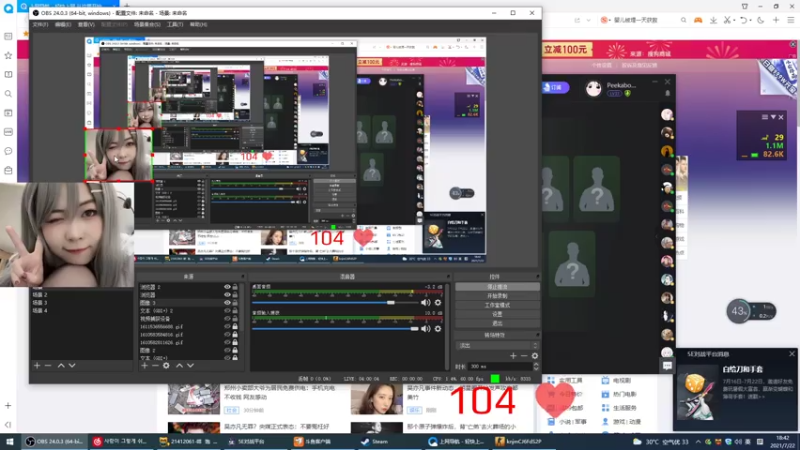Image resolution: width=800 pixels, height=450 pixels.
Task: Remove the selected source in OBS
Action: [x=155, y=365]
